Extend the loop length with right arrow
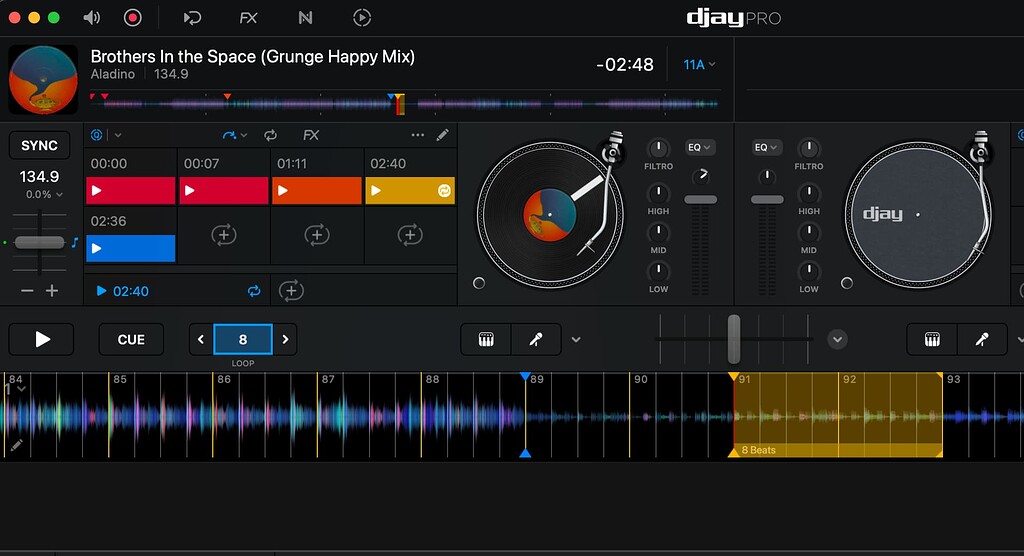 (285, 339)
